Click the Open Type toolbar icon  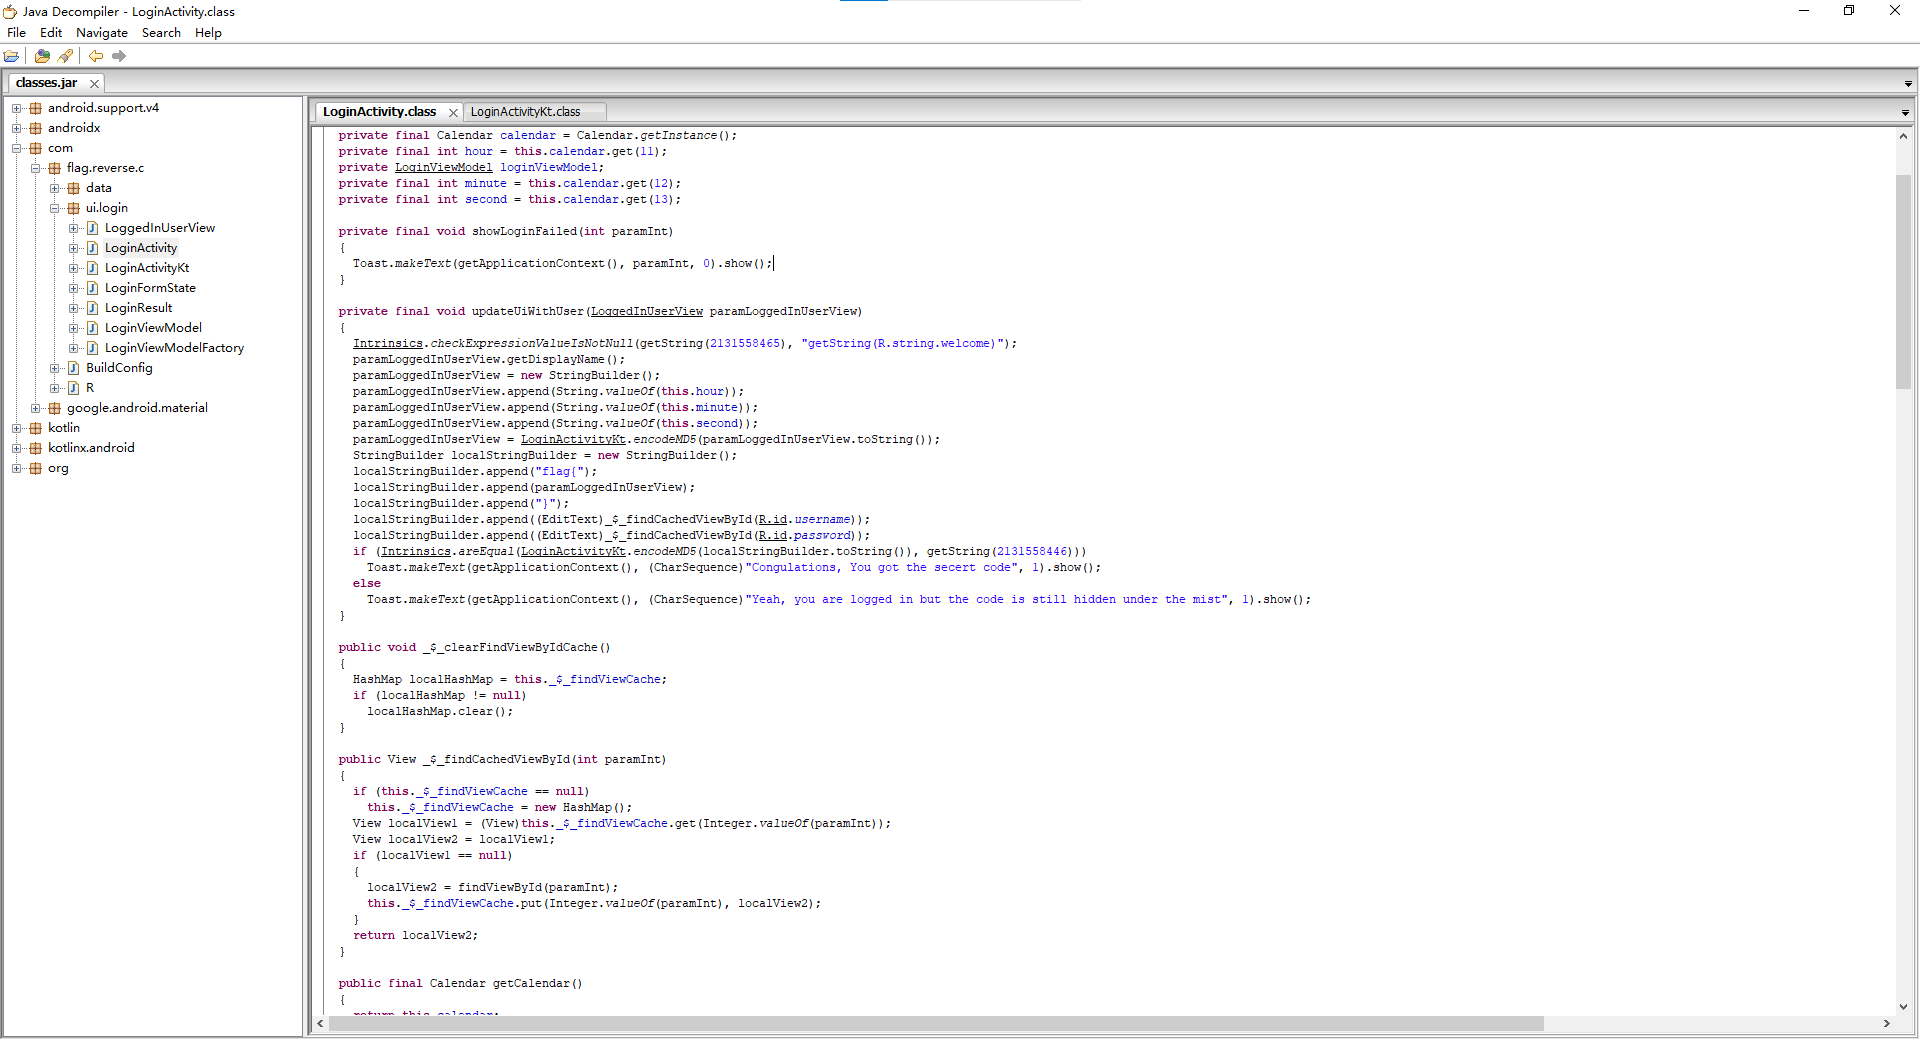coord(42,56)
